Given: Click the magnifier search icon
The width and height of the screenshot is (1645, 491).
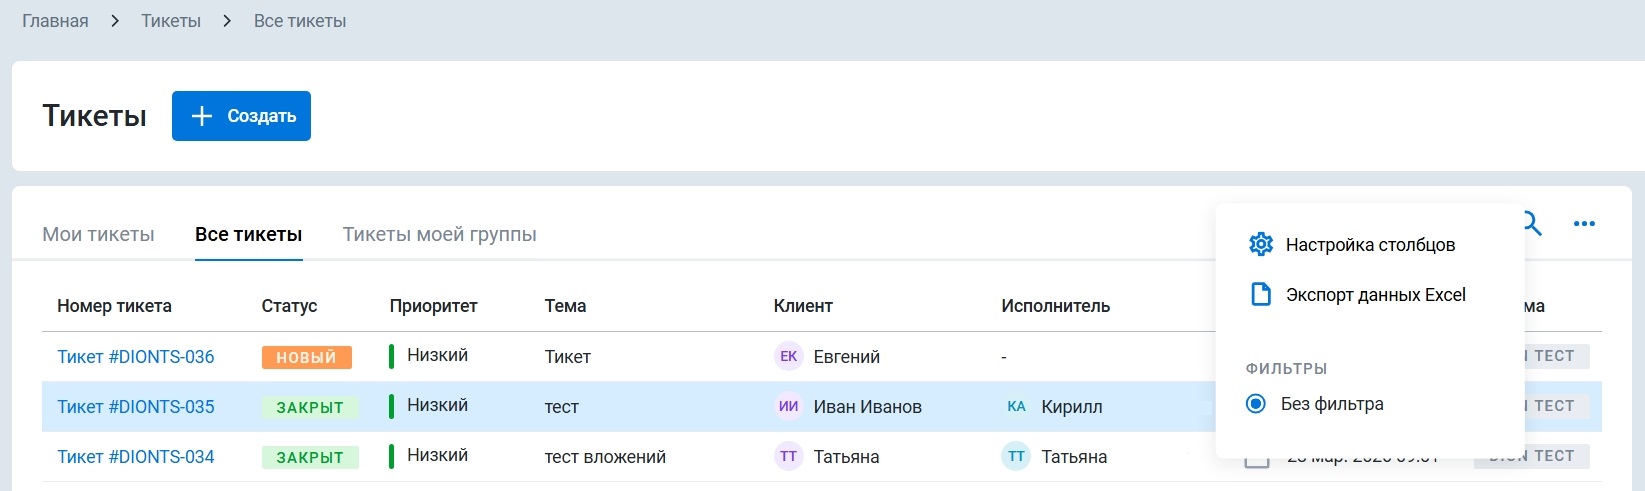Looking at the screenshot, I should tap(1532, 224).
